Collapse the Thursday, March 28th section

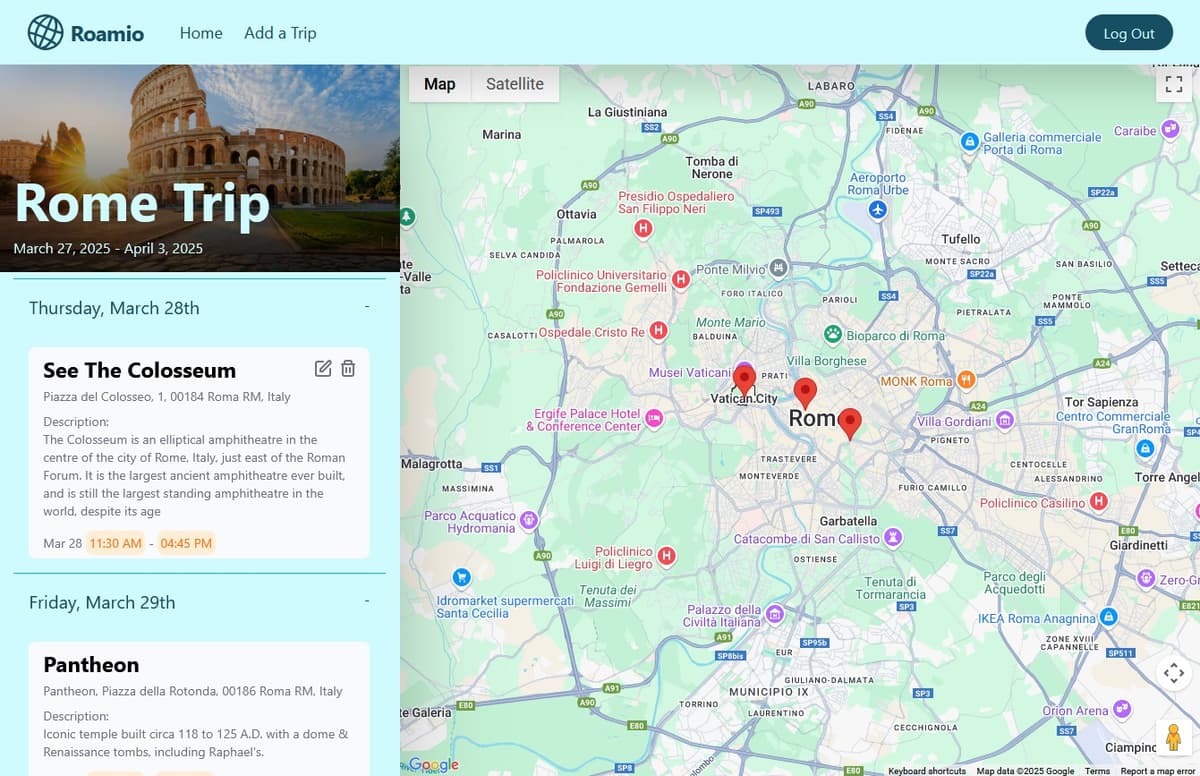(367, 307)
